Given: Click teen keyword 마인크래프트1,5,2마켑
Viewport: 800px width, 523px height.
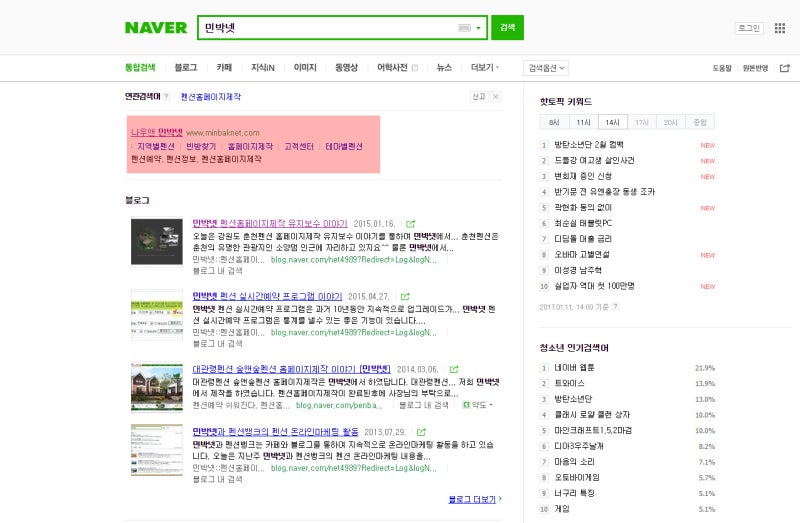Looking at the screenshot, I should pos(593,430).
